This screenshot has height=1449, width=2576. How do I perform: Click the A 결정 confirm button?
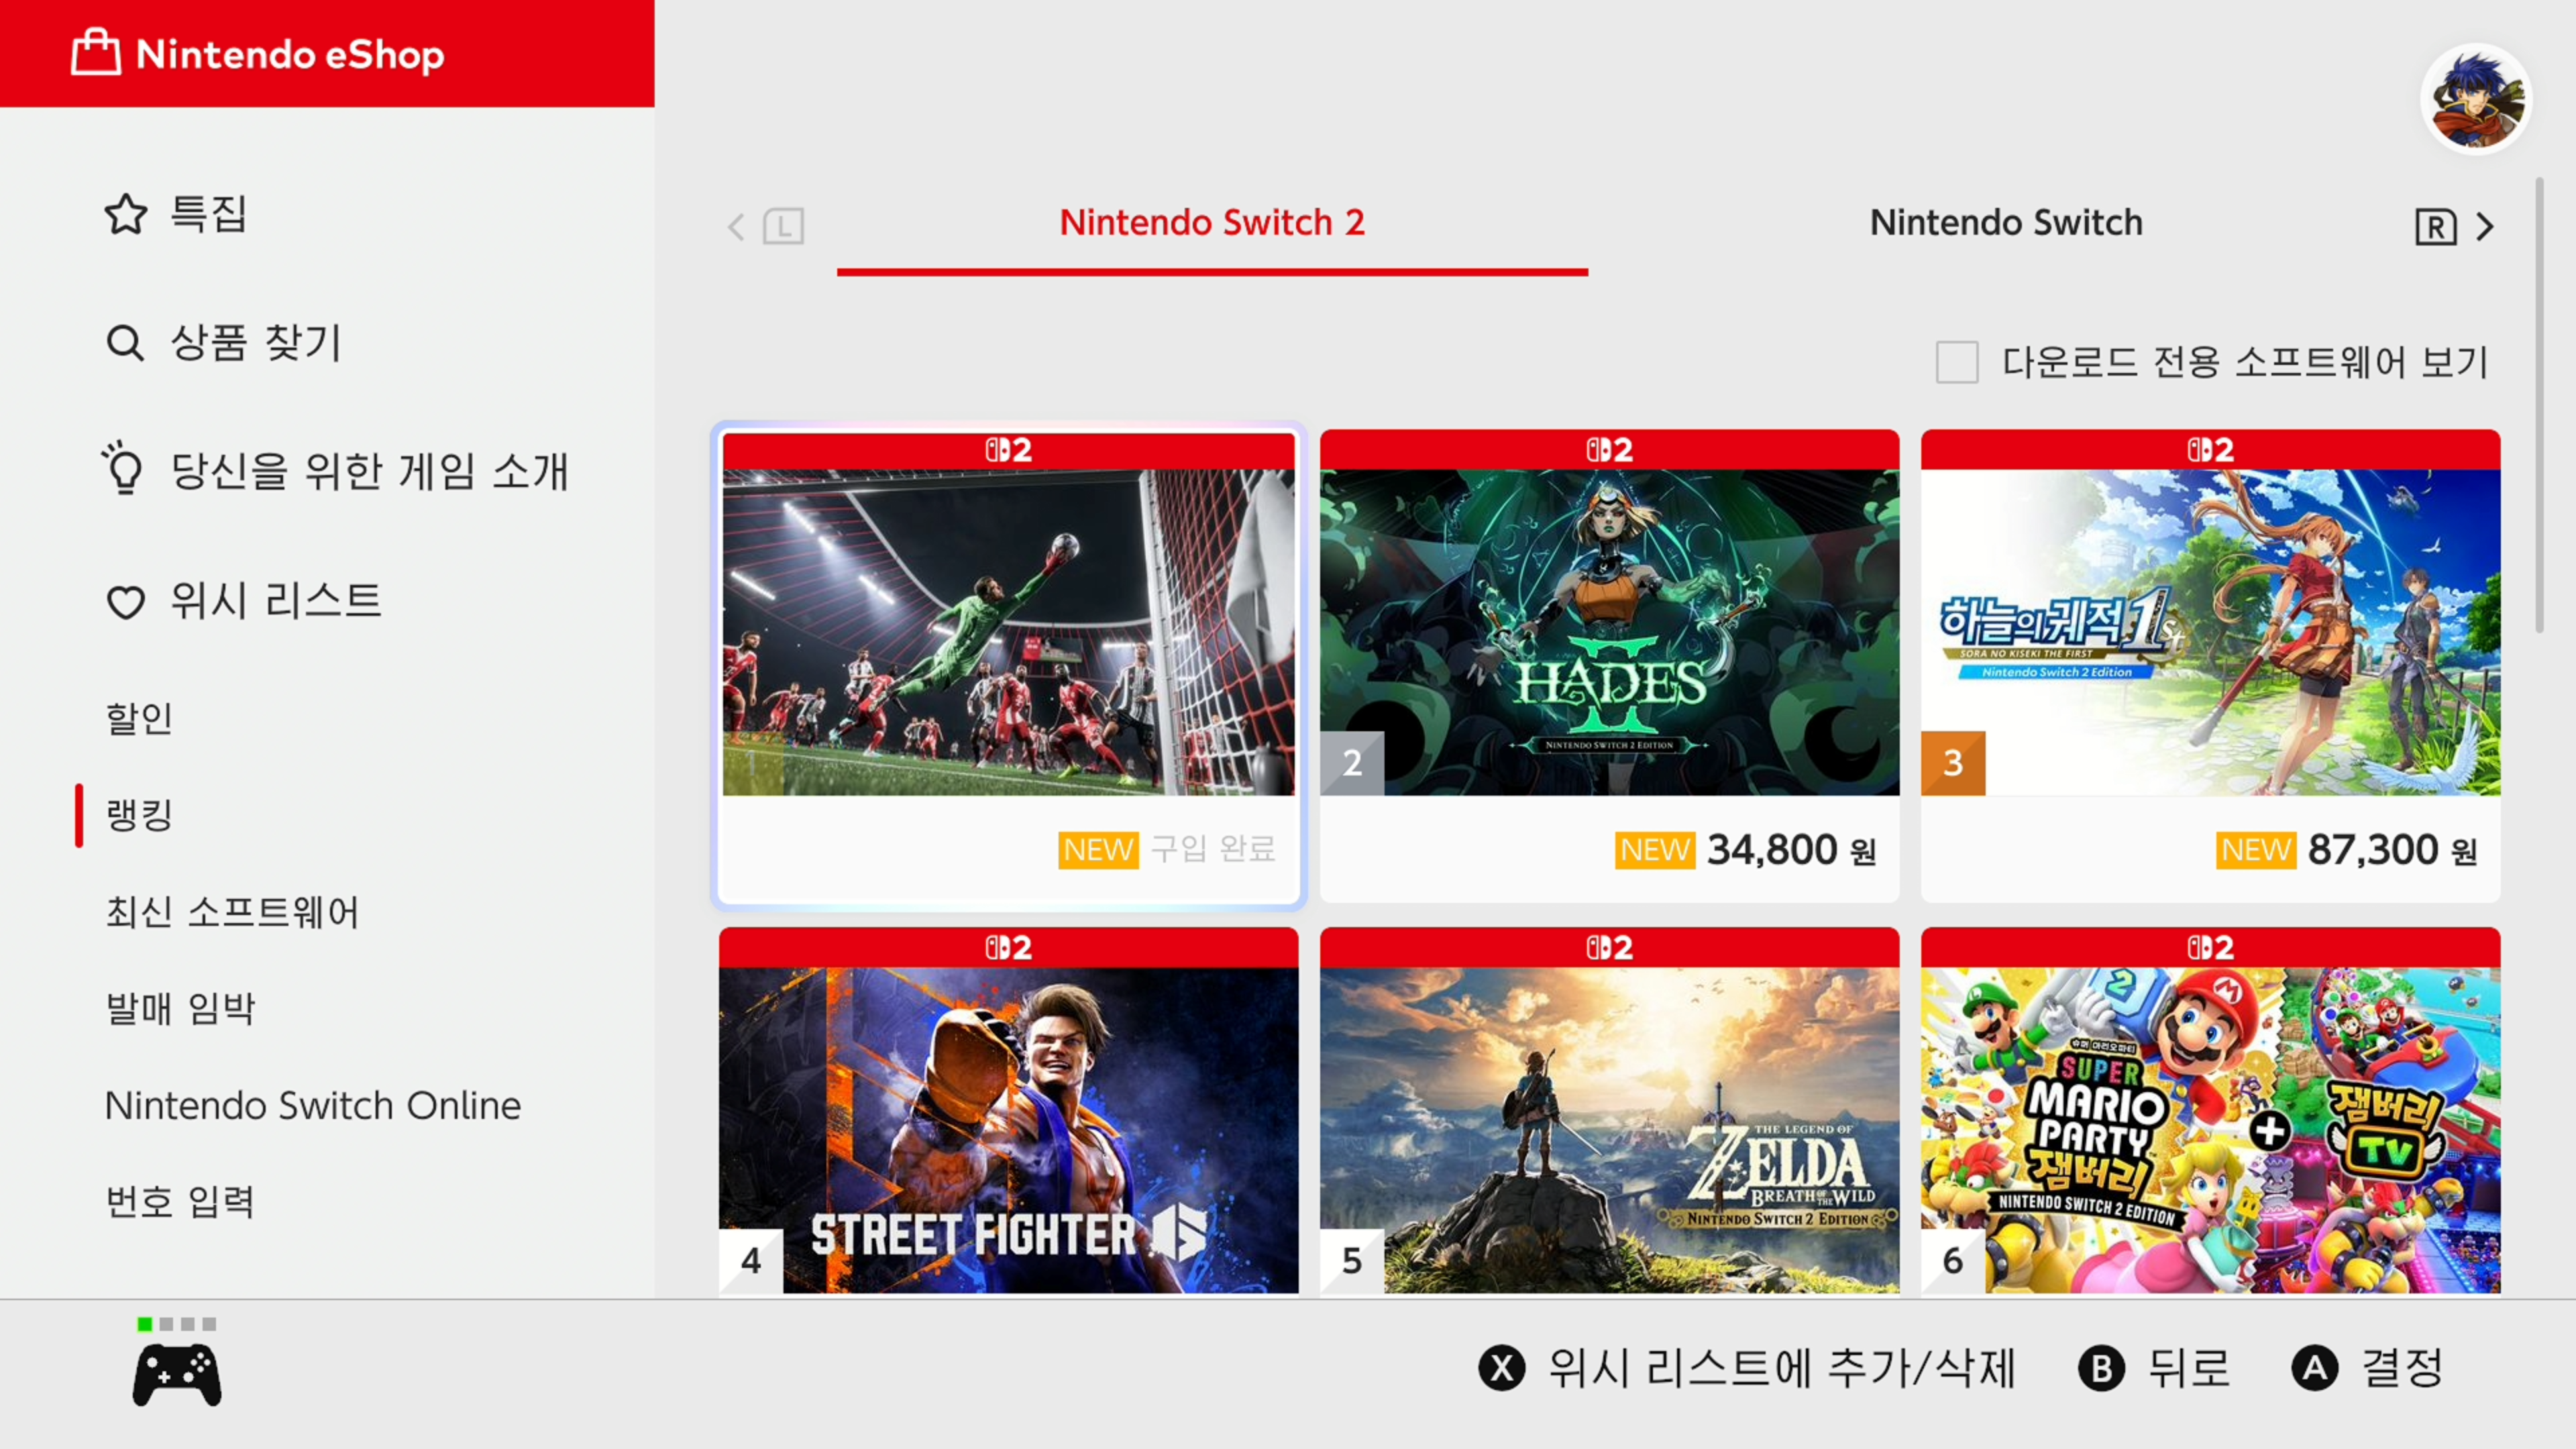pyautogui.click(x=2368, y=1368)
